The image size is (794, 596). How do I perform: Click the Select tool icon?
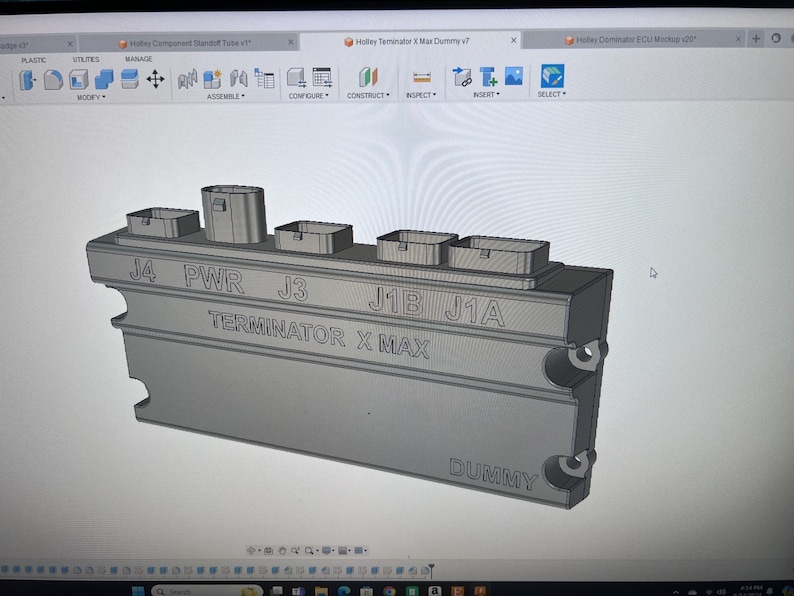click(552, 76)
